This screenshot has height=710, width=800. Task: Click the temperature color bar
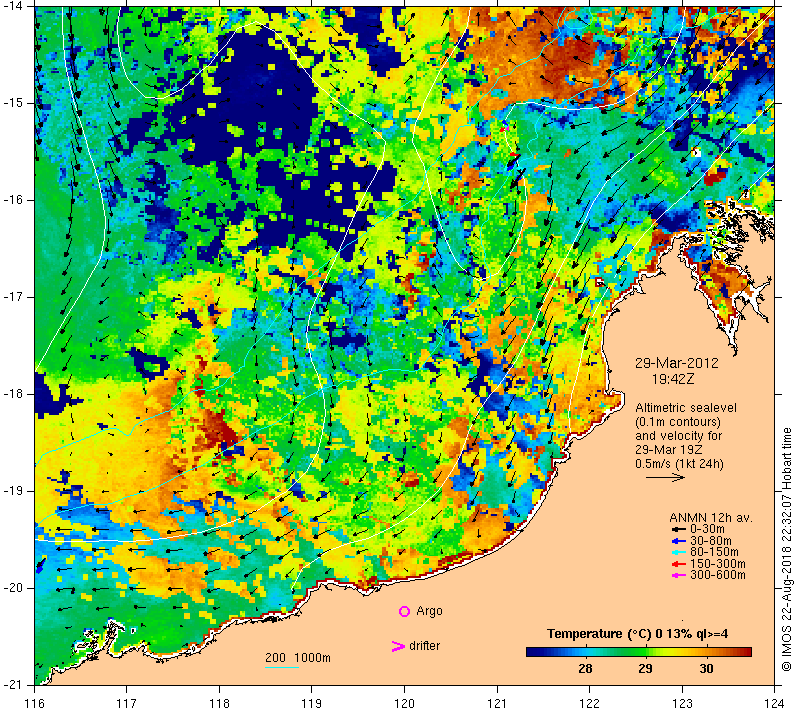639,652
